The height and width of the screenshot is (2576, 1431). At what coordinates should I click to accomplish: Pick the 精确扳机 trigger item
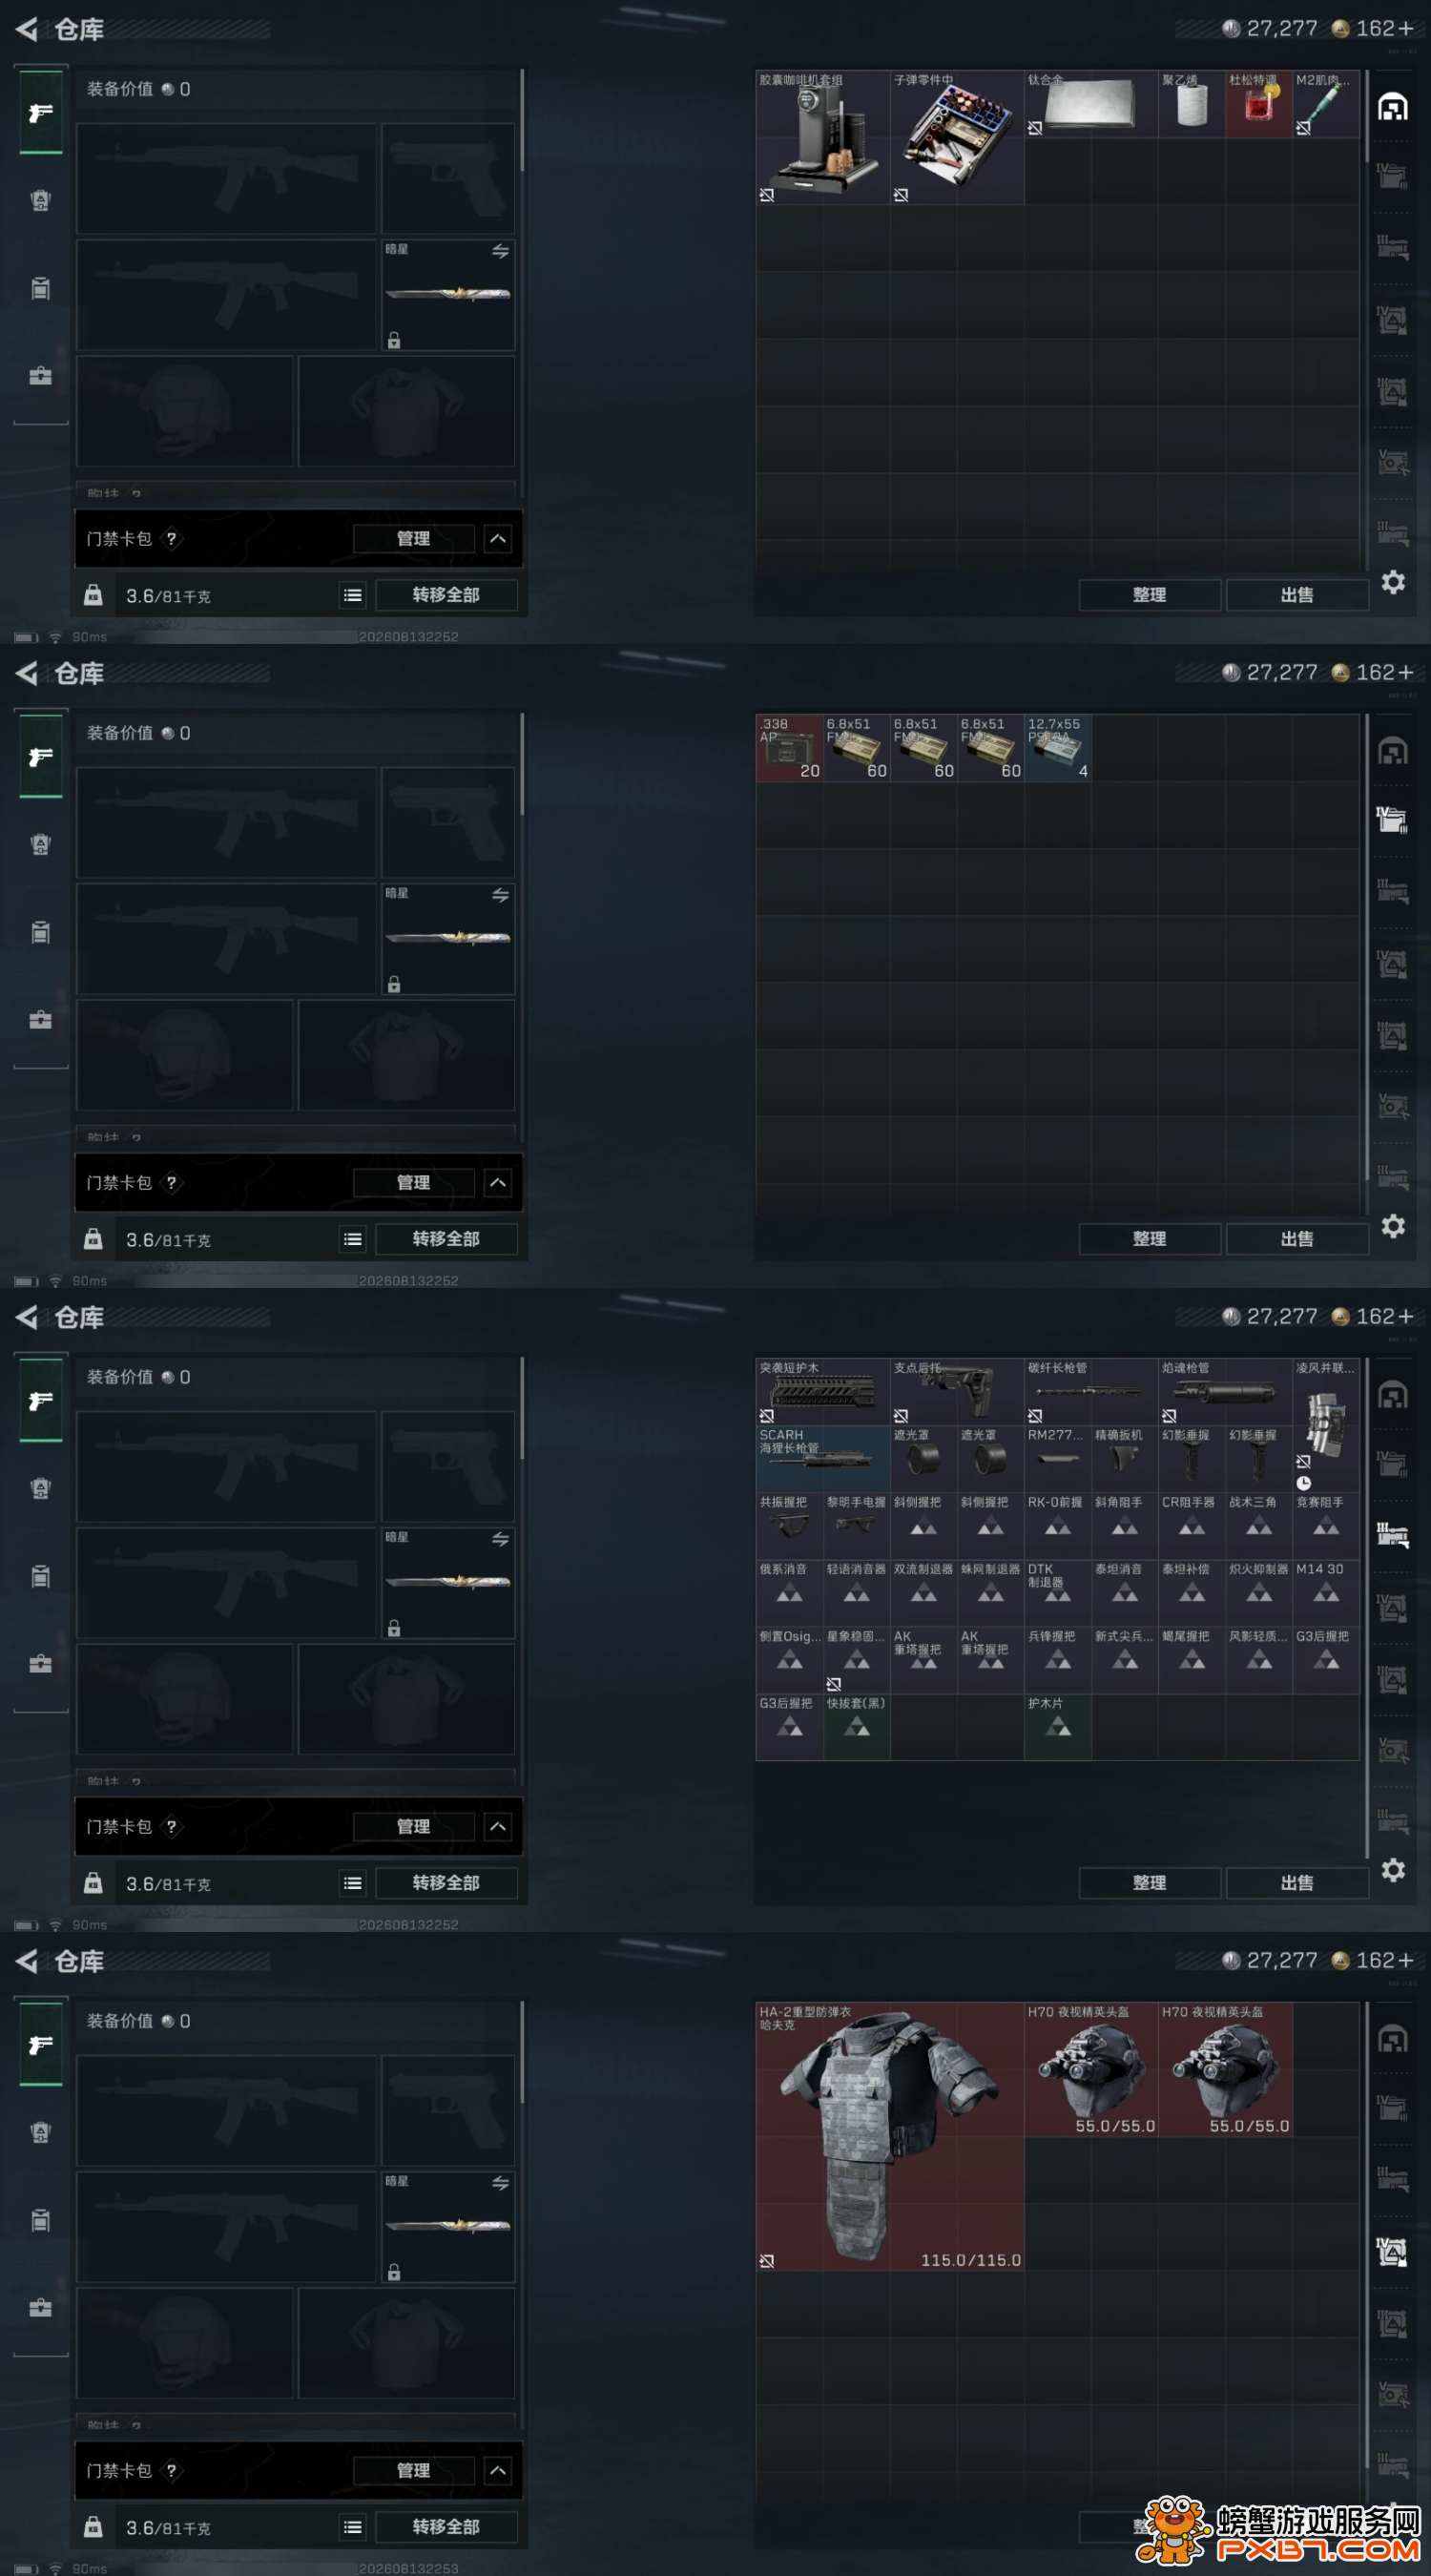[x=1125, y=1459]
